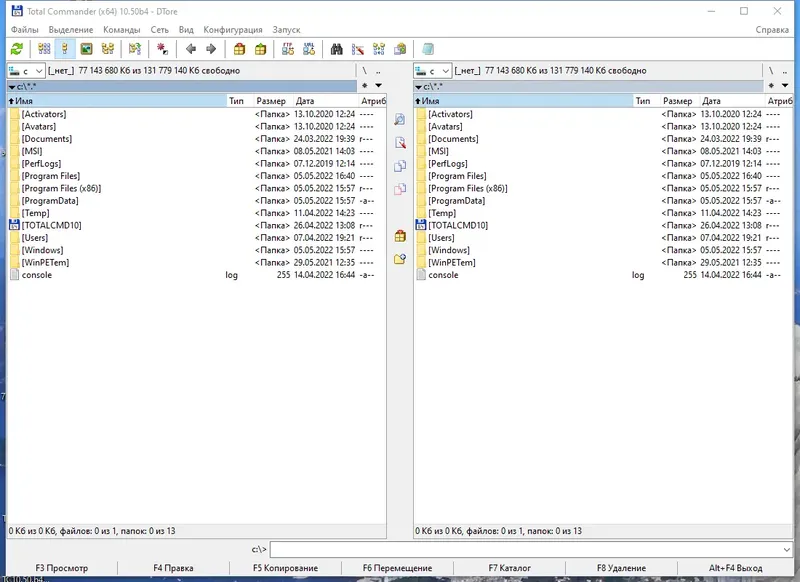Click the F3 Просмотр button
The image size is (800, 582).
(x=62, y=568)
